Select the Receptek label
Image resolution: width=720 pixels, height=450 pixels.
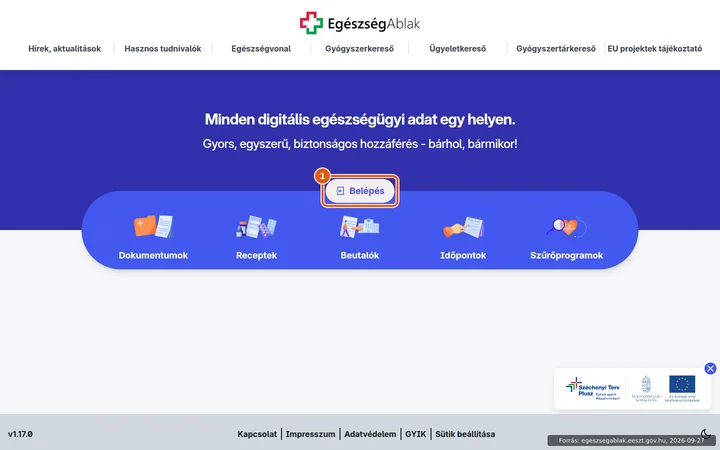(256, 255)
